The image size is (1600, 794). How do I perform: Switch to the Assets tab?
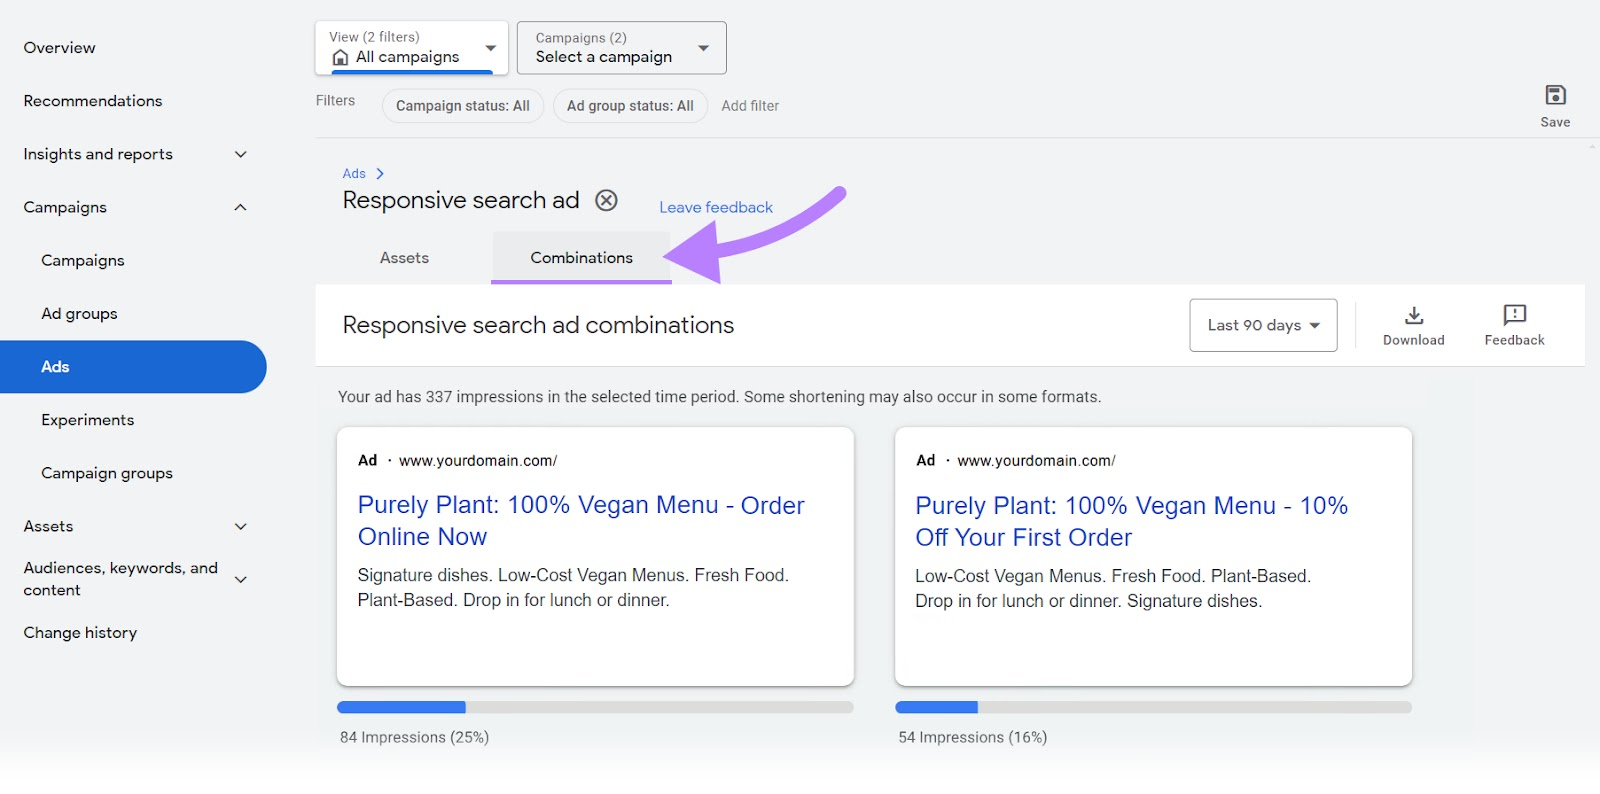(x=404, y=257)
